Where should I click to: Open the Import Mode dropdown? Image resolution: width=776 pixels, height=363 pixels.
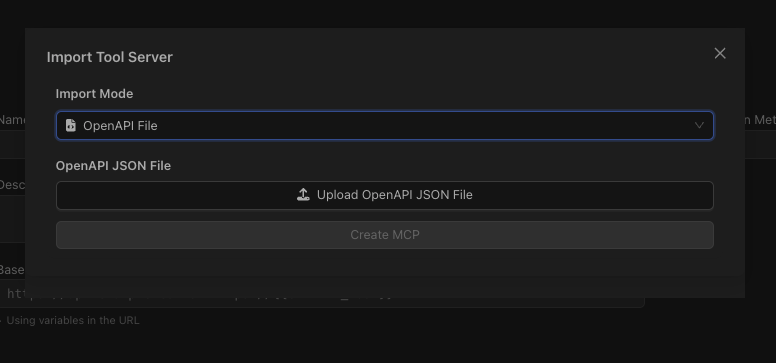(385, 125)
